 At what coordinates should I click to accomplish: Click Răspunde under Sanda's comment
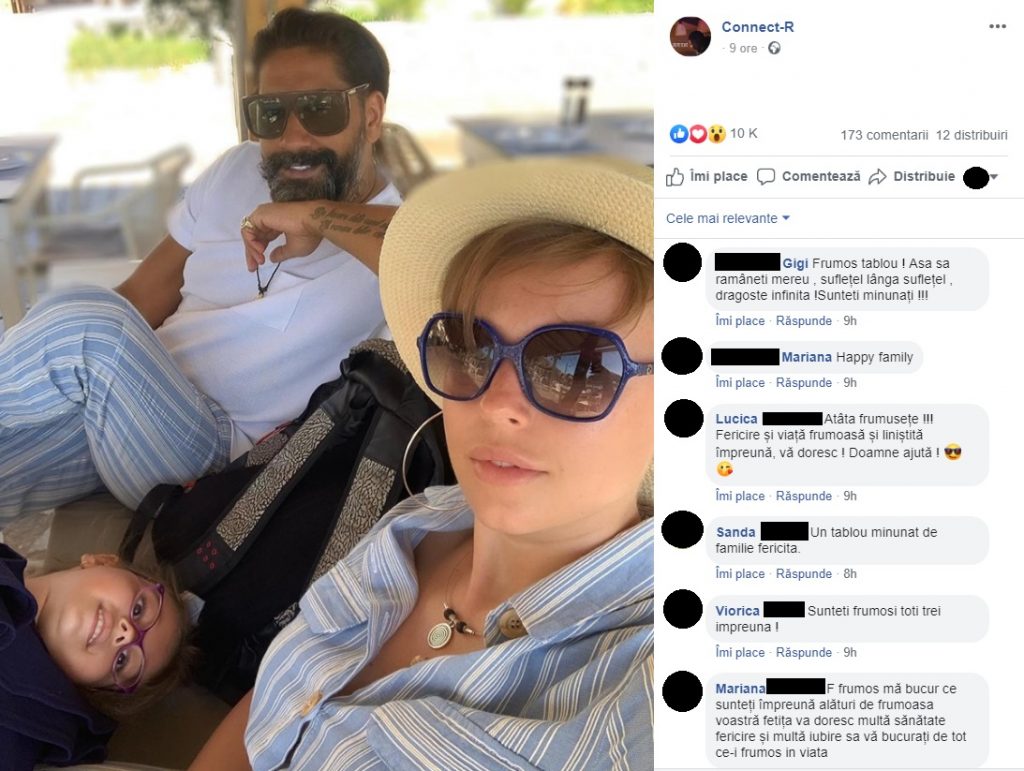tap(804, 574)
